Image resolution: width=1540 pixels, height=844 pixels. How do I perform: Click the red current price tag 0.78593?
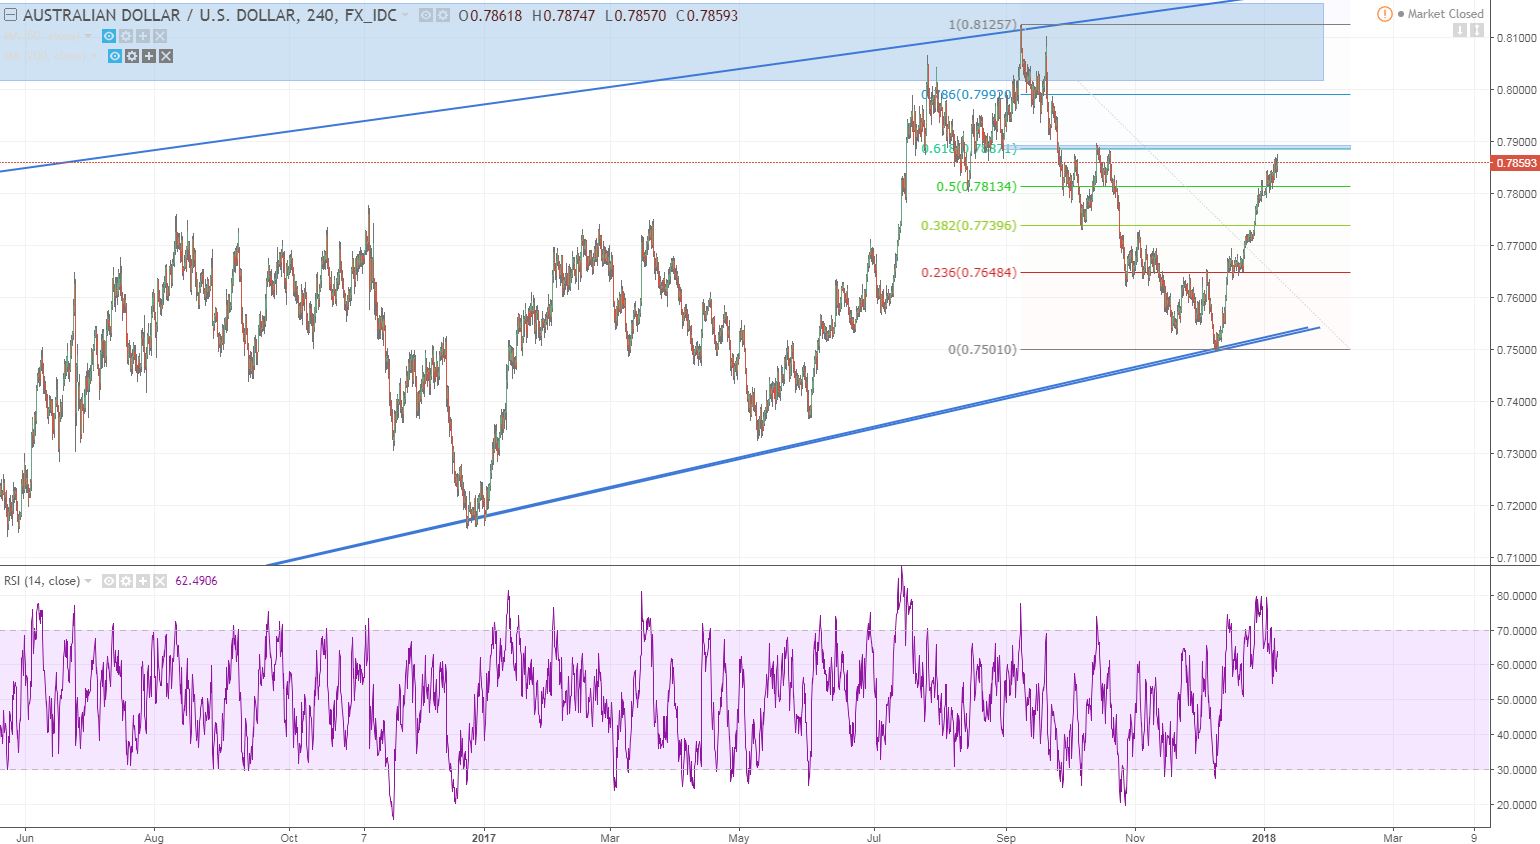pyautogui.click(x=1515, y=163)
